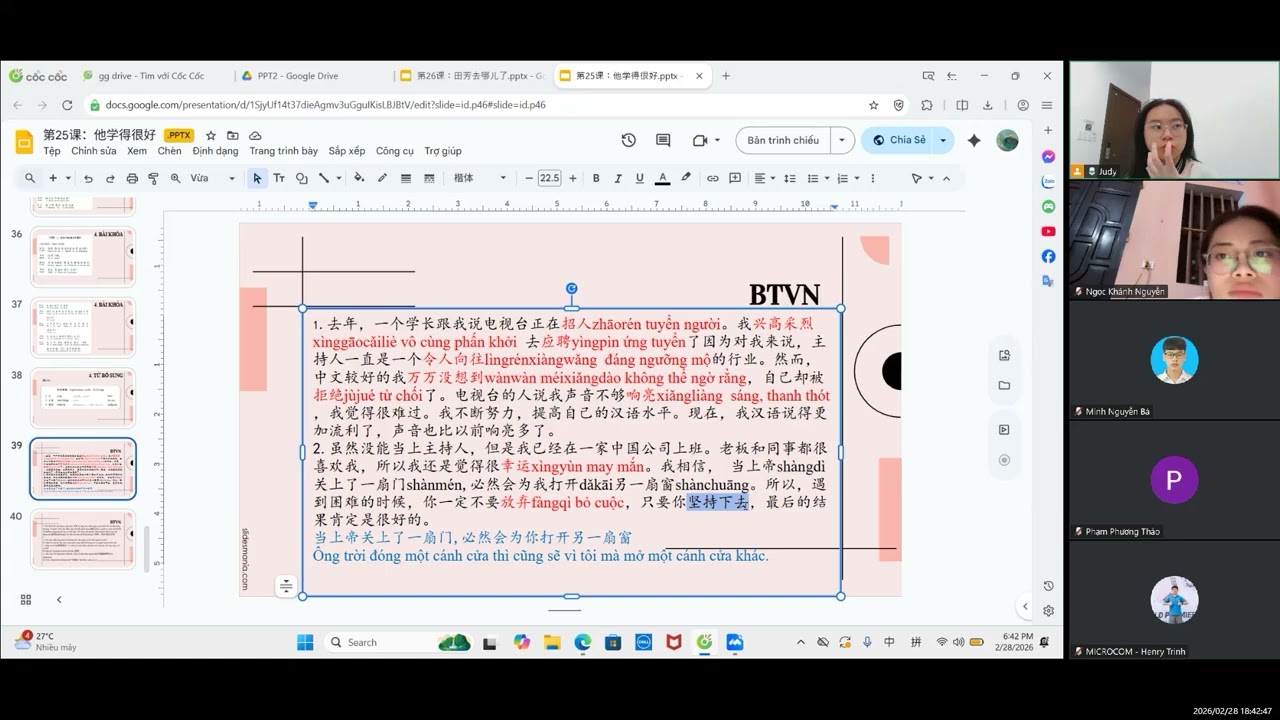Add a comment from toolbar
Image resolution: width=1280 pixels, height=720 pixels.
point(735,178)
